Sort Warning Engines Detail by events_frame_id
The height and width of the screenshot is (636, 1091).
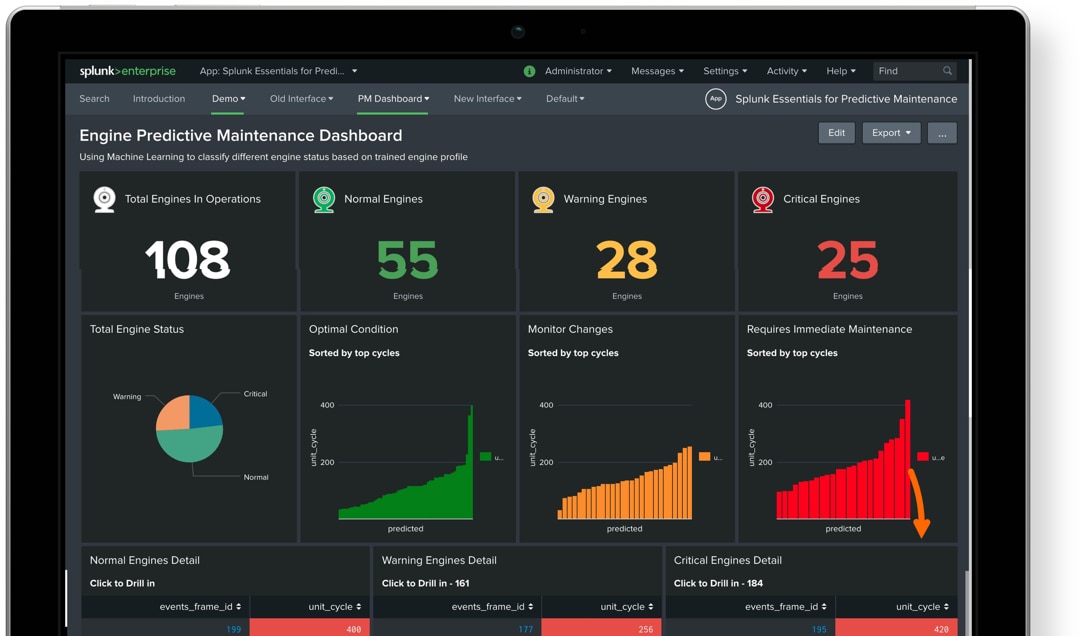(493, 607)
